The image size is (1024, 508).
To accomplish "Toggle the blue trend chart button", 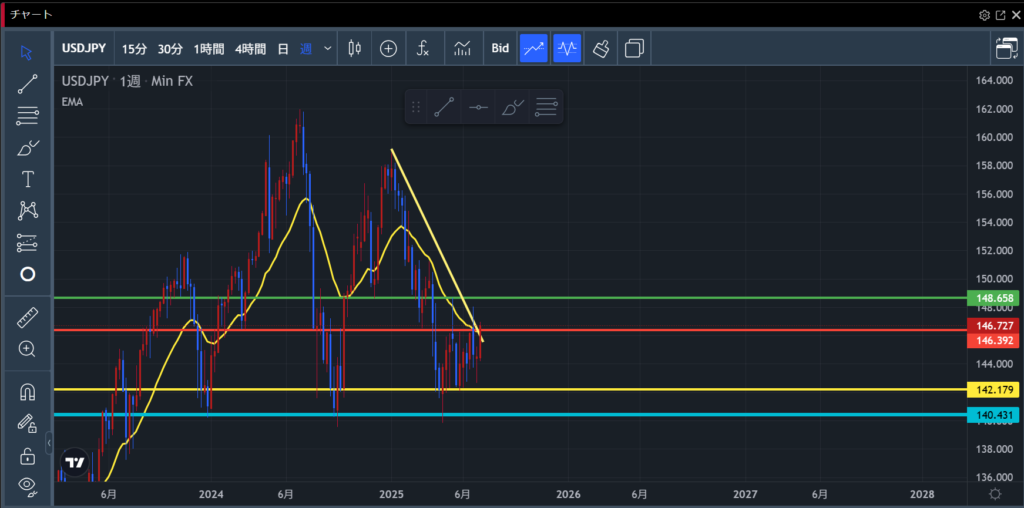I will [x=534, y=48].
